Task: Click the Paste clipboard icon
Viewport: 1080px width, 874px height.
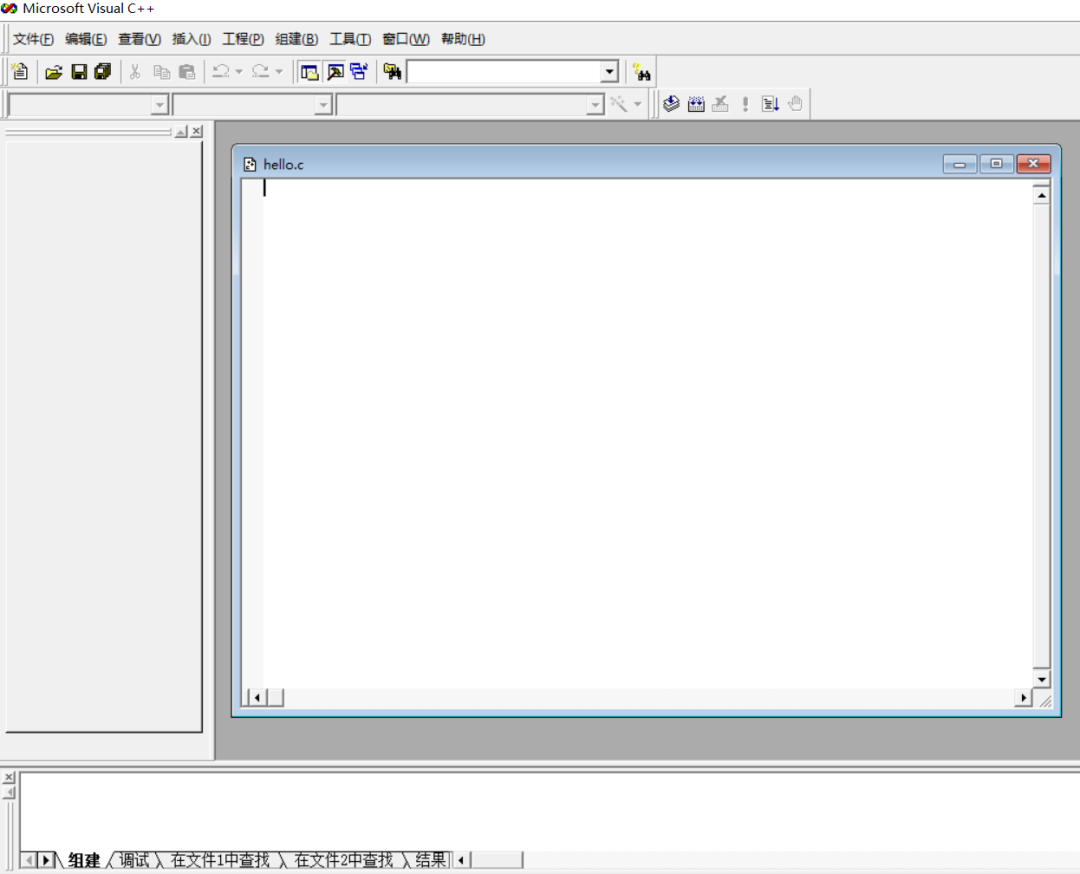Action: [x=187, y=72]
